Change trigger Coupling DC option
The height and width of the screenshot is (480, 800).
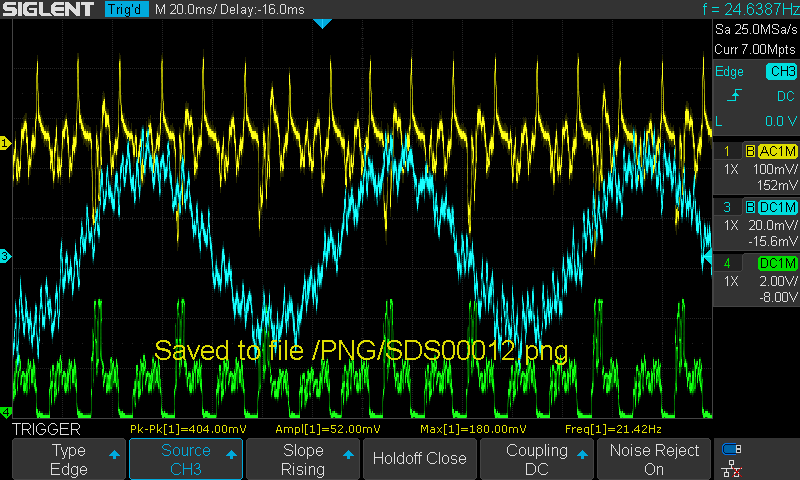(x=537, y=459)
